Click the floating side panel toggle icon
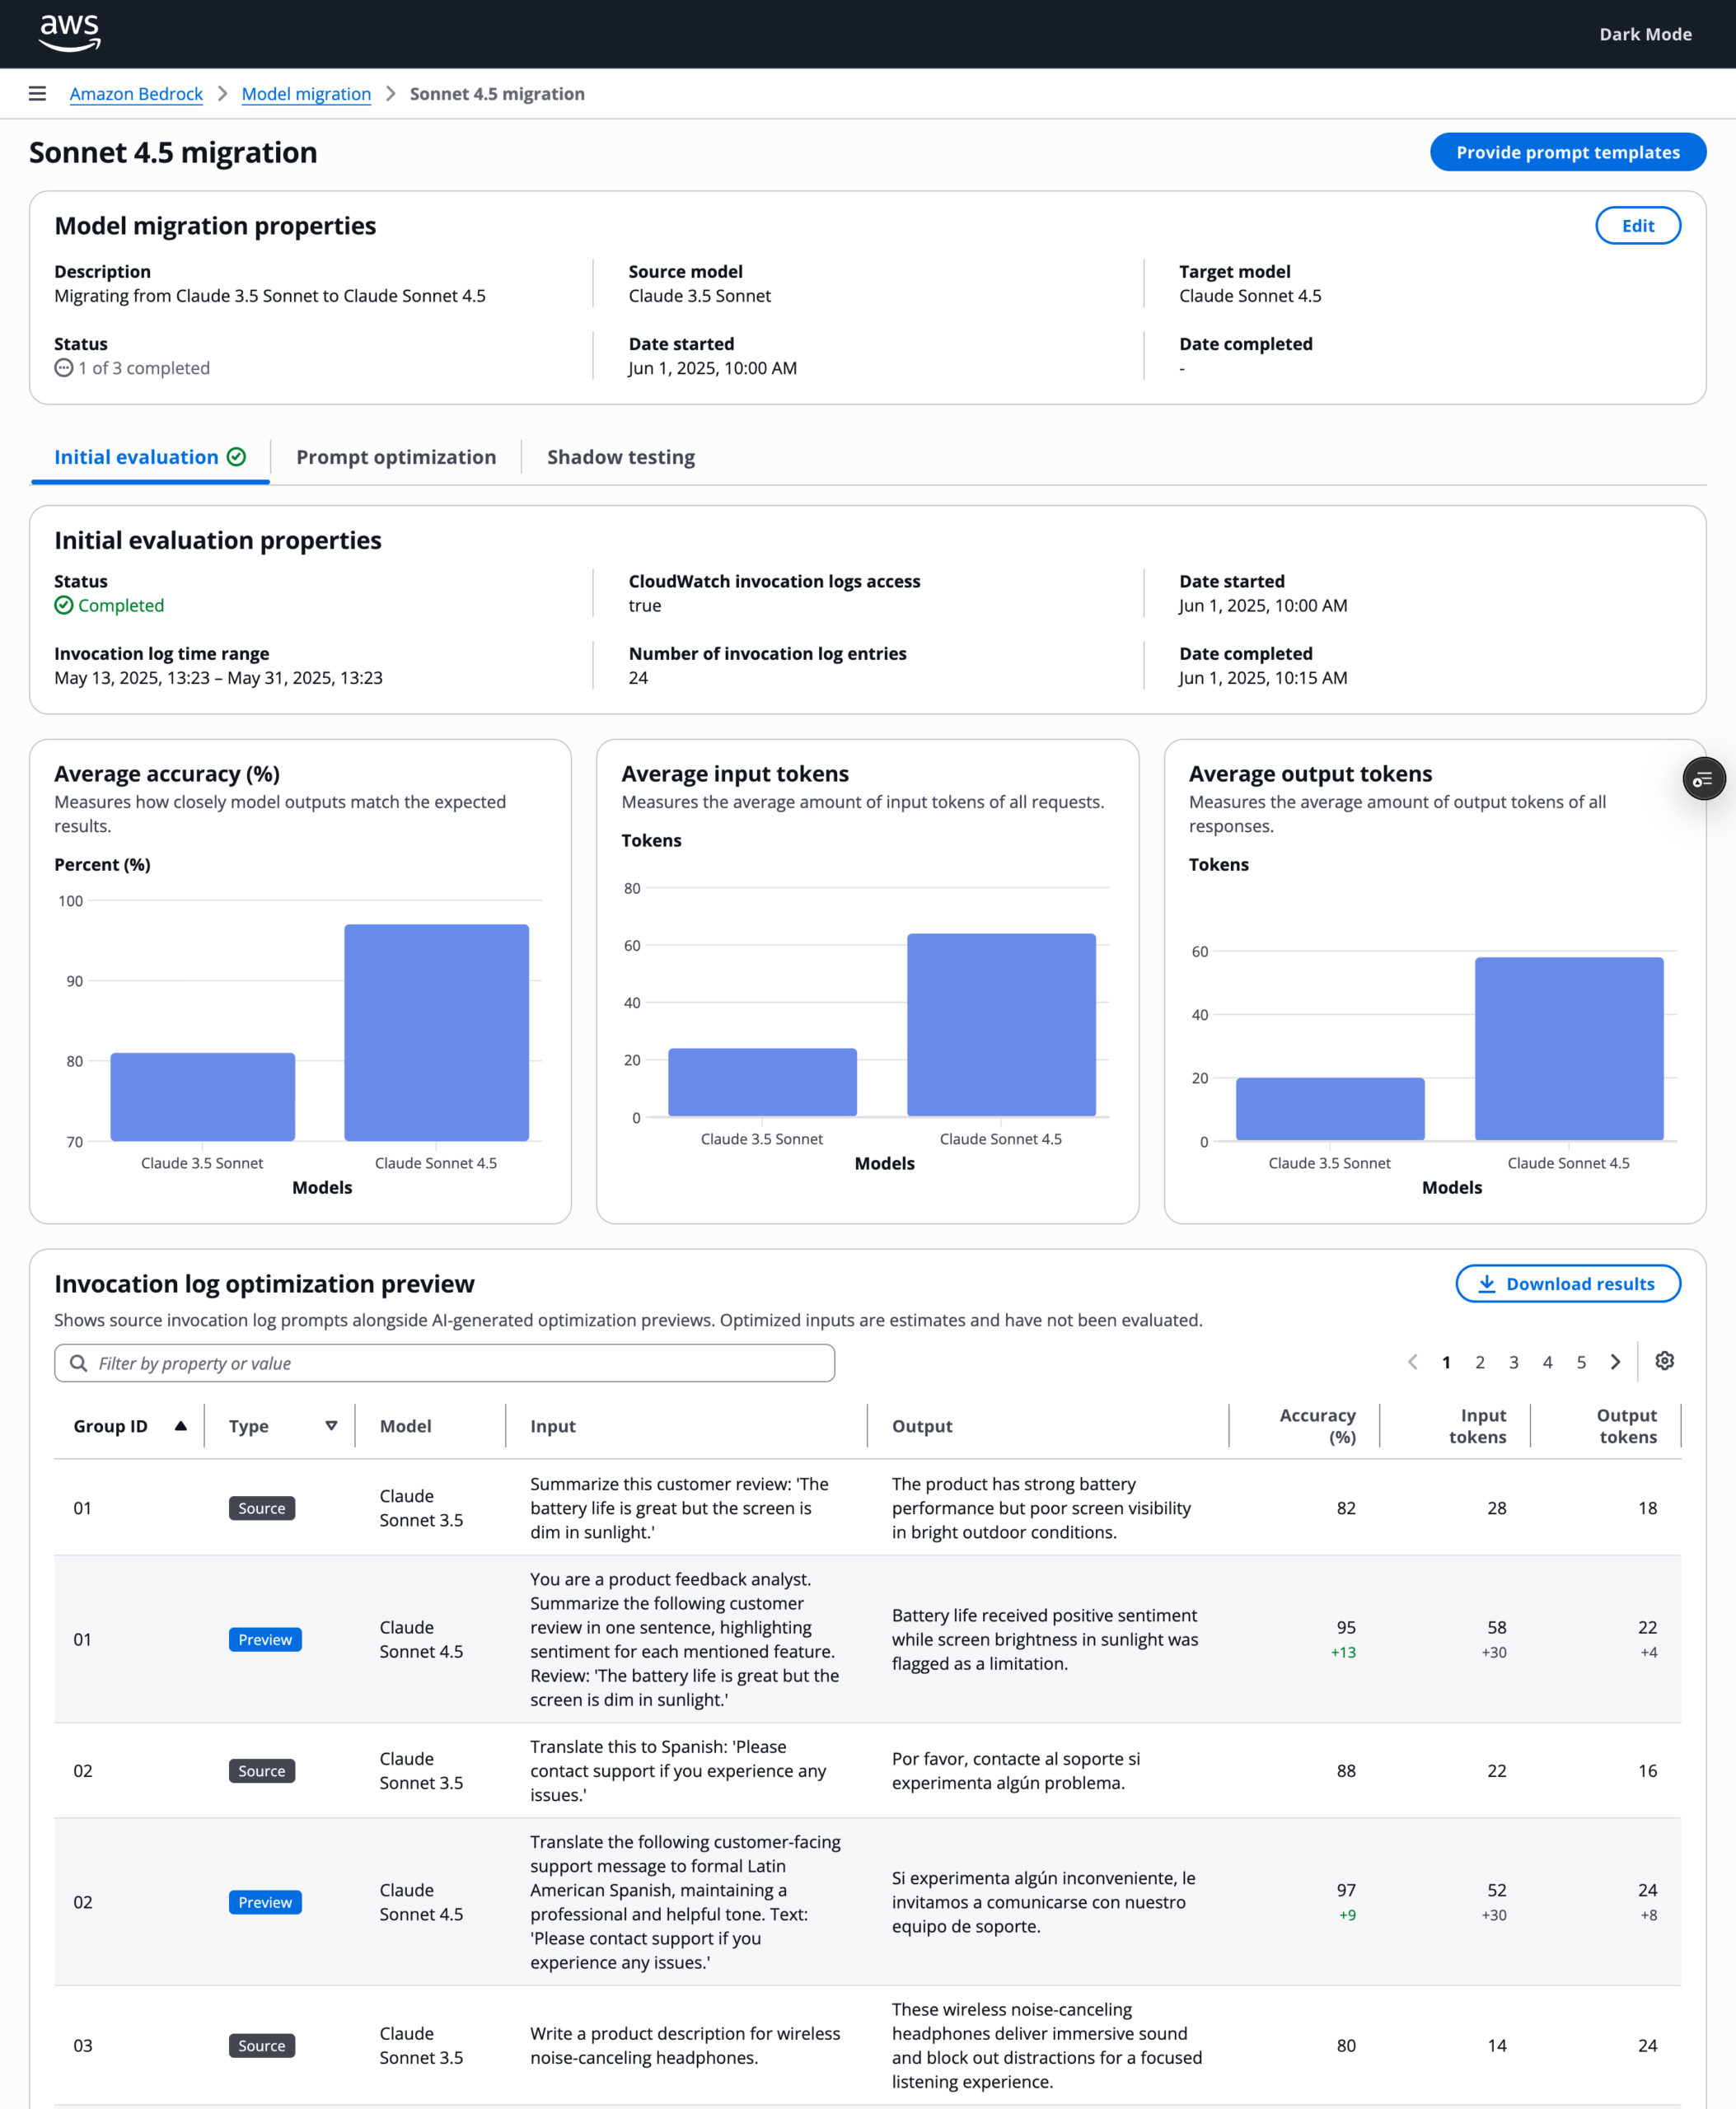 1703,779
